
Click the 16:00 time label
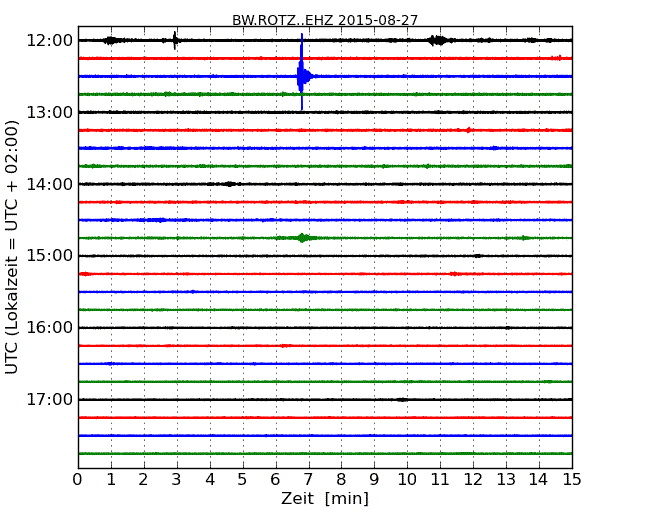(x=50, y=328)
